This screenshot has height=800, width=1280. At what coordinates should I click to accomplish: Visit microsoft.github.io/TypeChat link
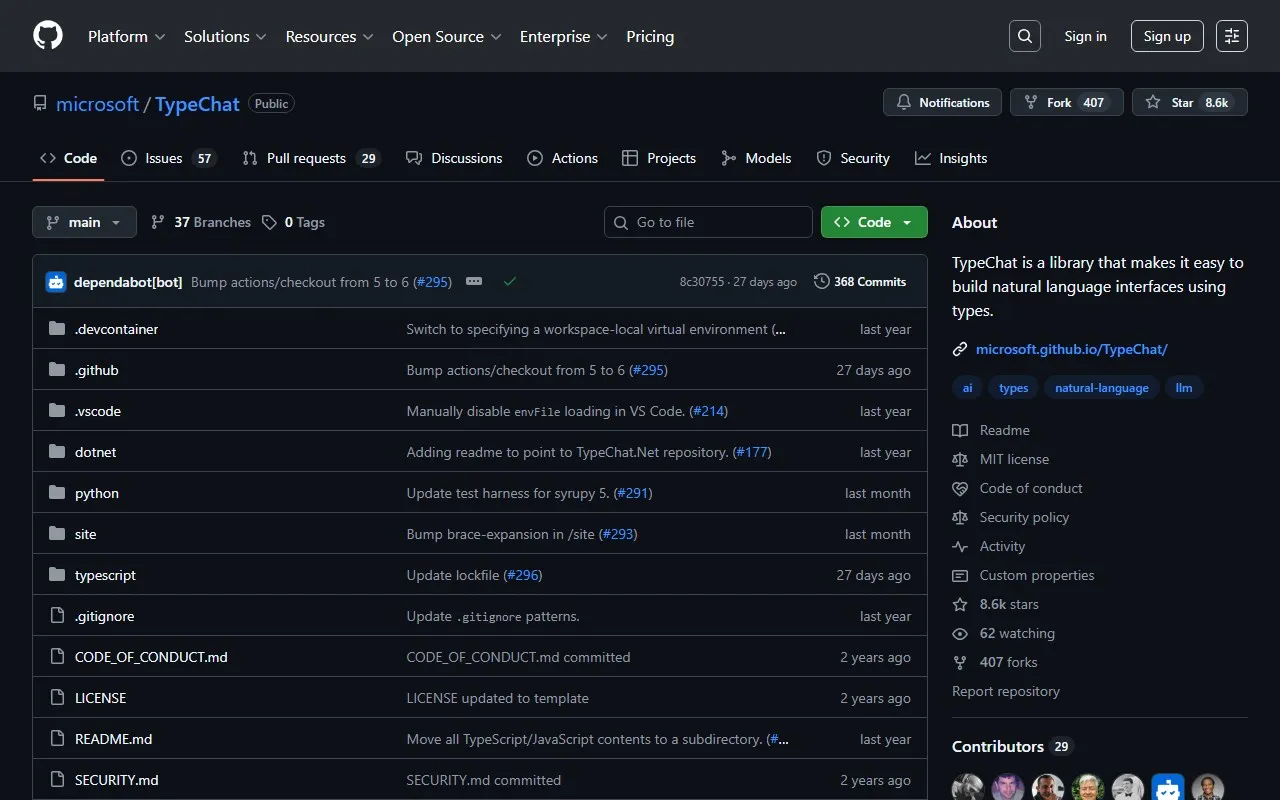[1071, 349]
